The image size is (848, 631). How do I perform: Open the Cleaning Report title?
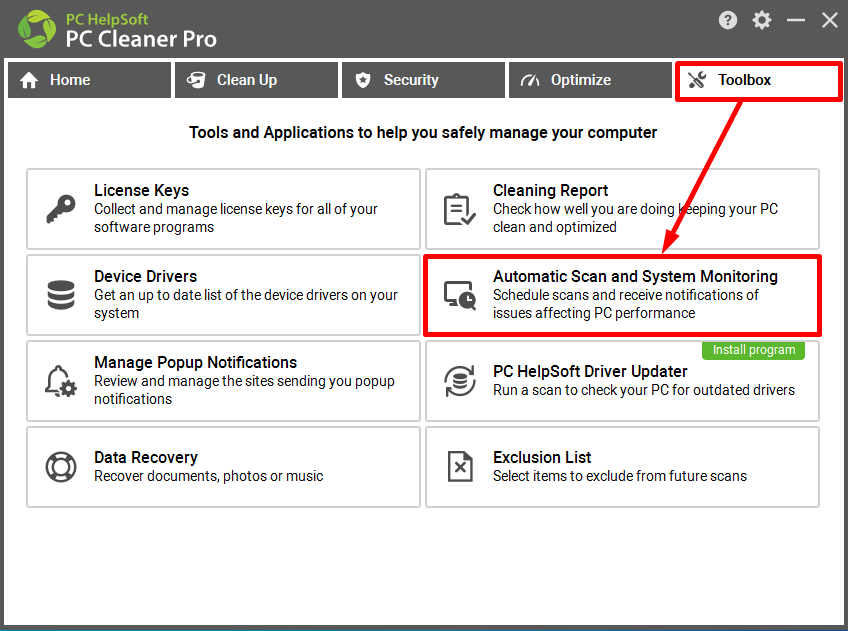[x=551, y=190]
